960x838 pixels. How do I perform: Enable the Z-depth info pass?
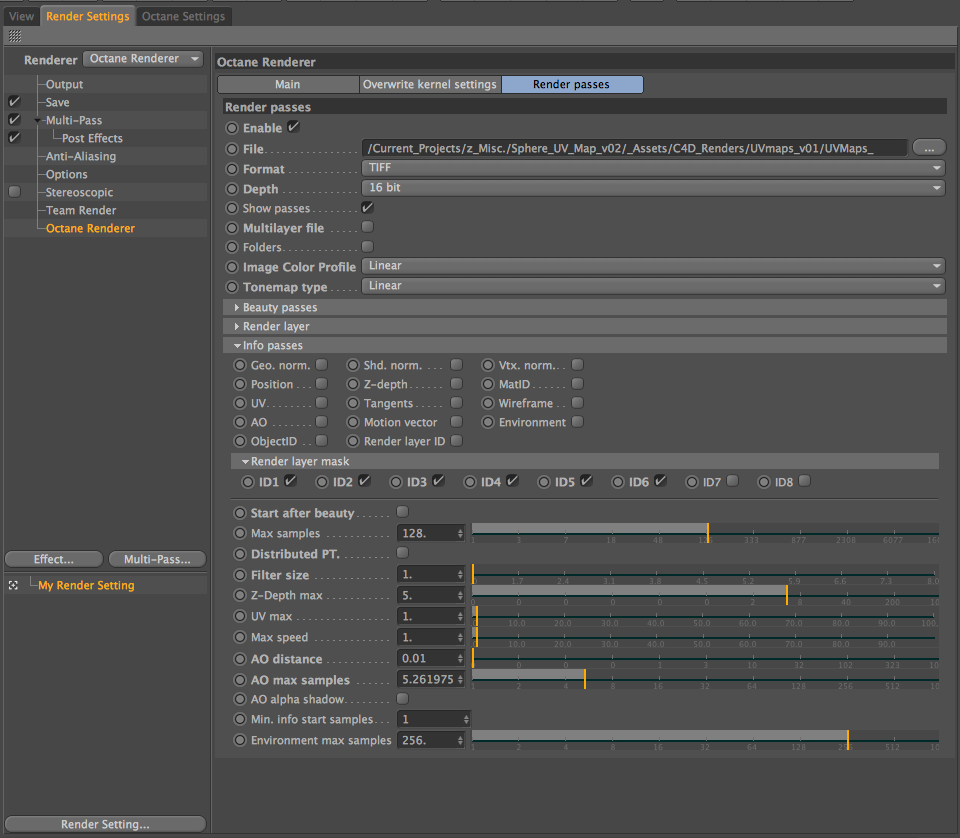[456, 383]
